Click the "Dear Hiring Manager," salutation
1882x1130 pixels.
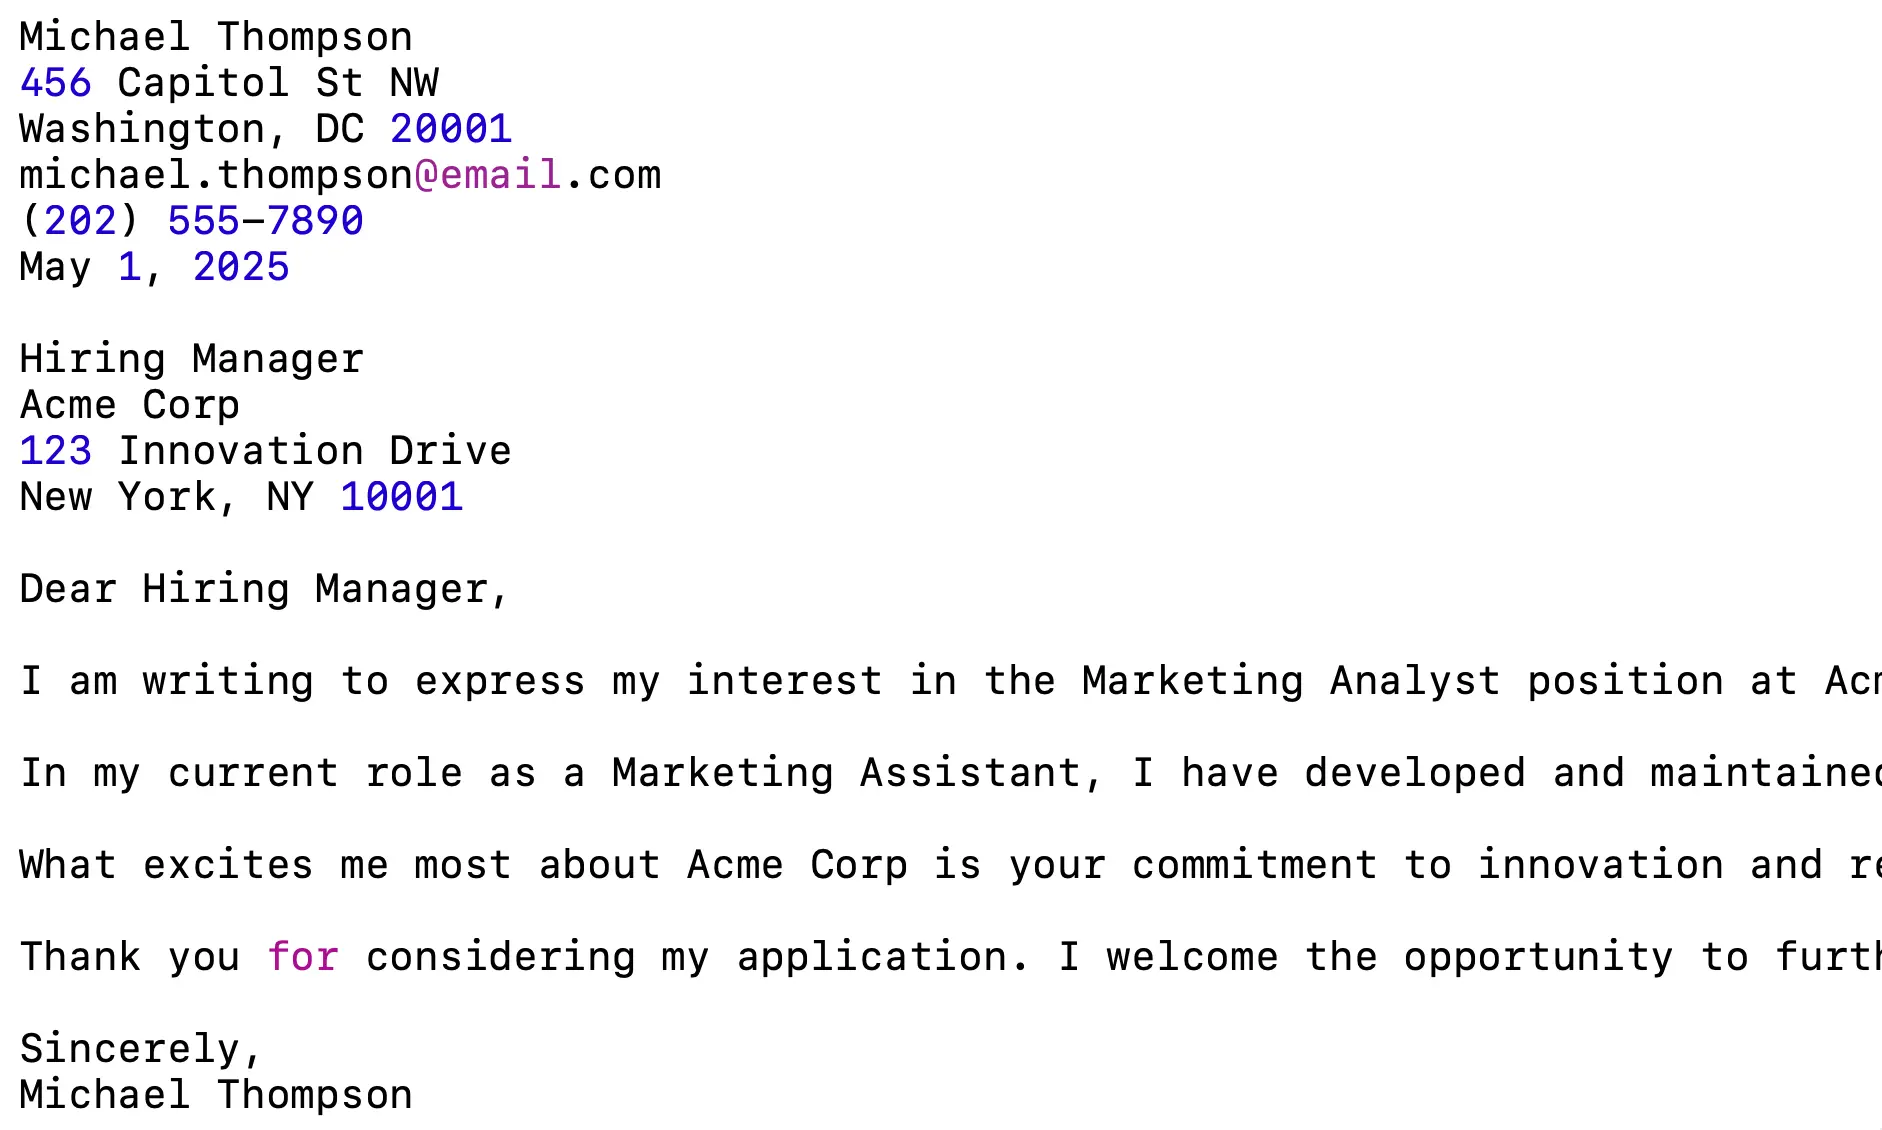(x=265, y=589)
